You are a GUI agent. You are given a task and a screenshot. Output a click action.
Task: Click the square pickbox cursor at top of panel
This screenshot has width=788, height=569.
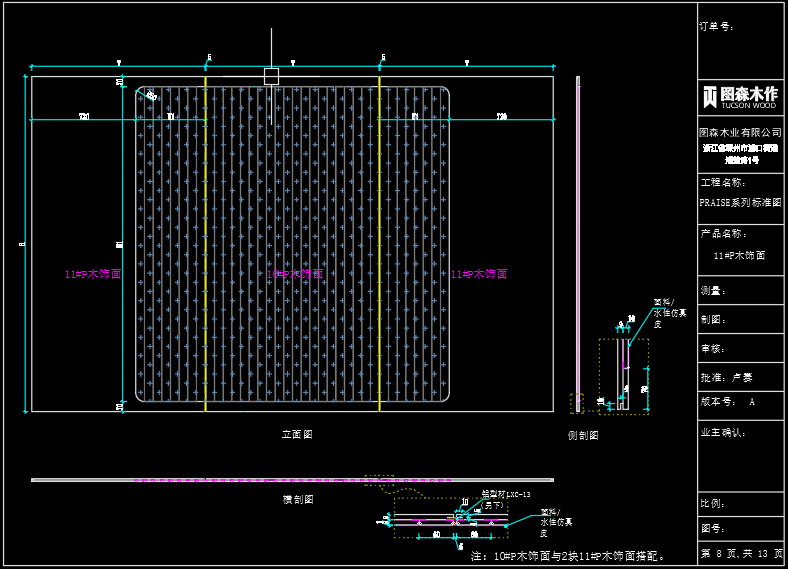click(271, 76)
